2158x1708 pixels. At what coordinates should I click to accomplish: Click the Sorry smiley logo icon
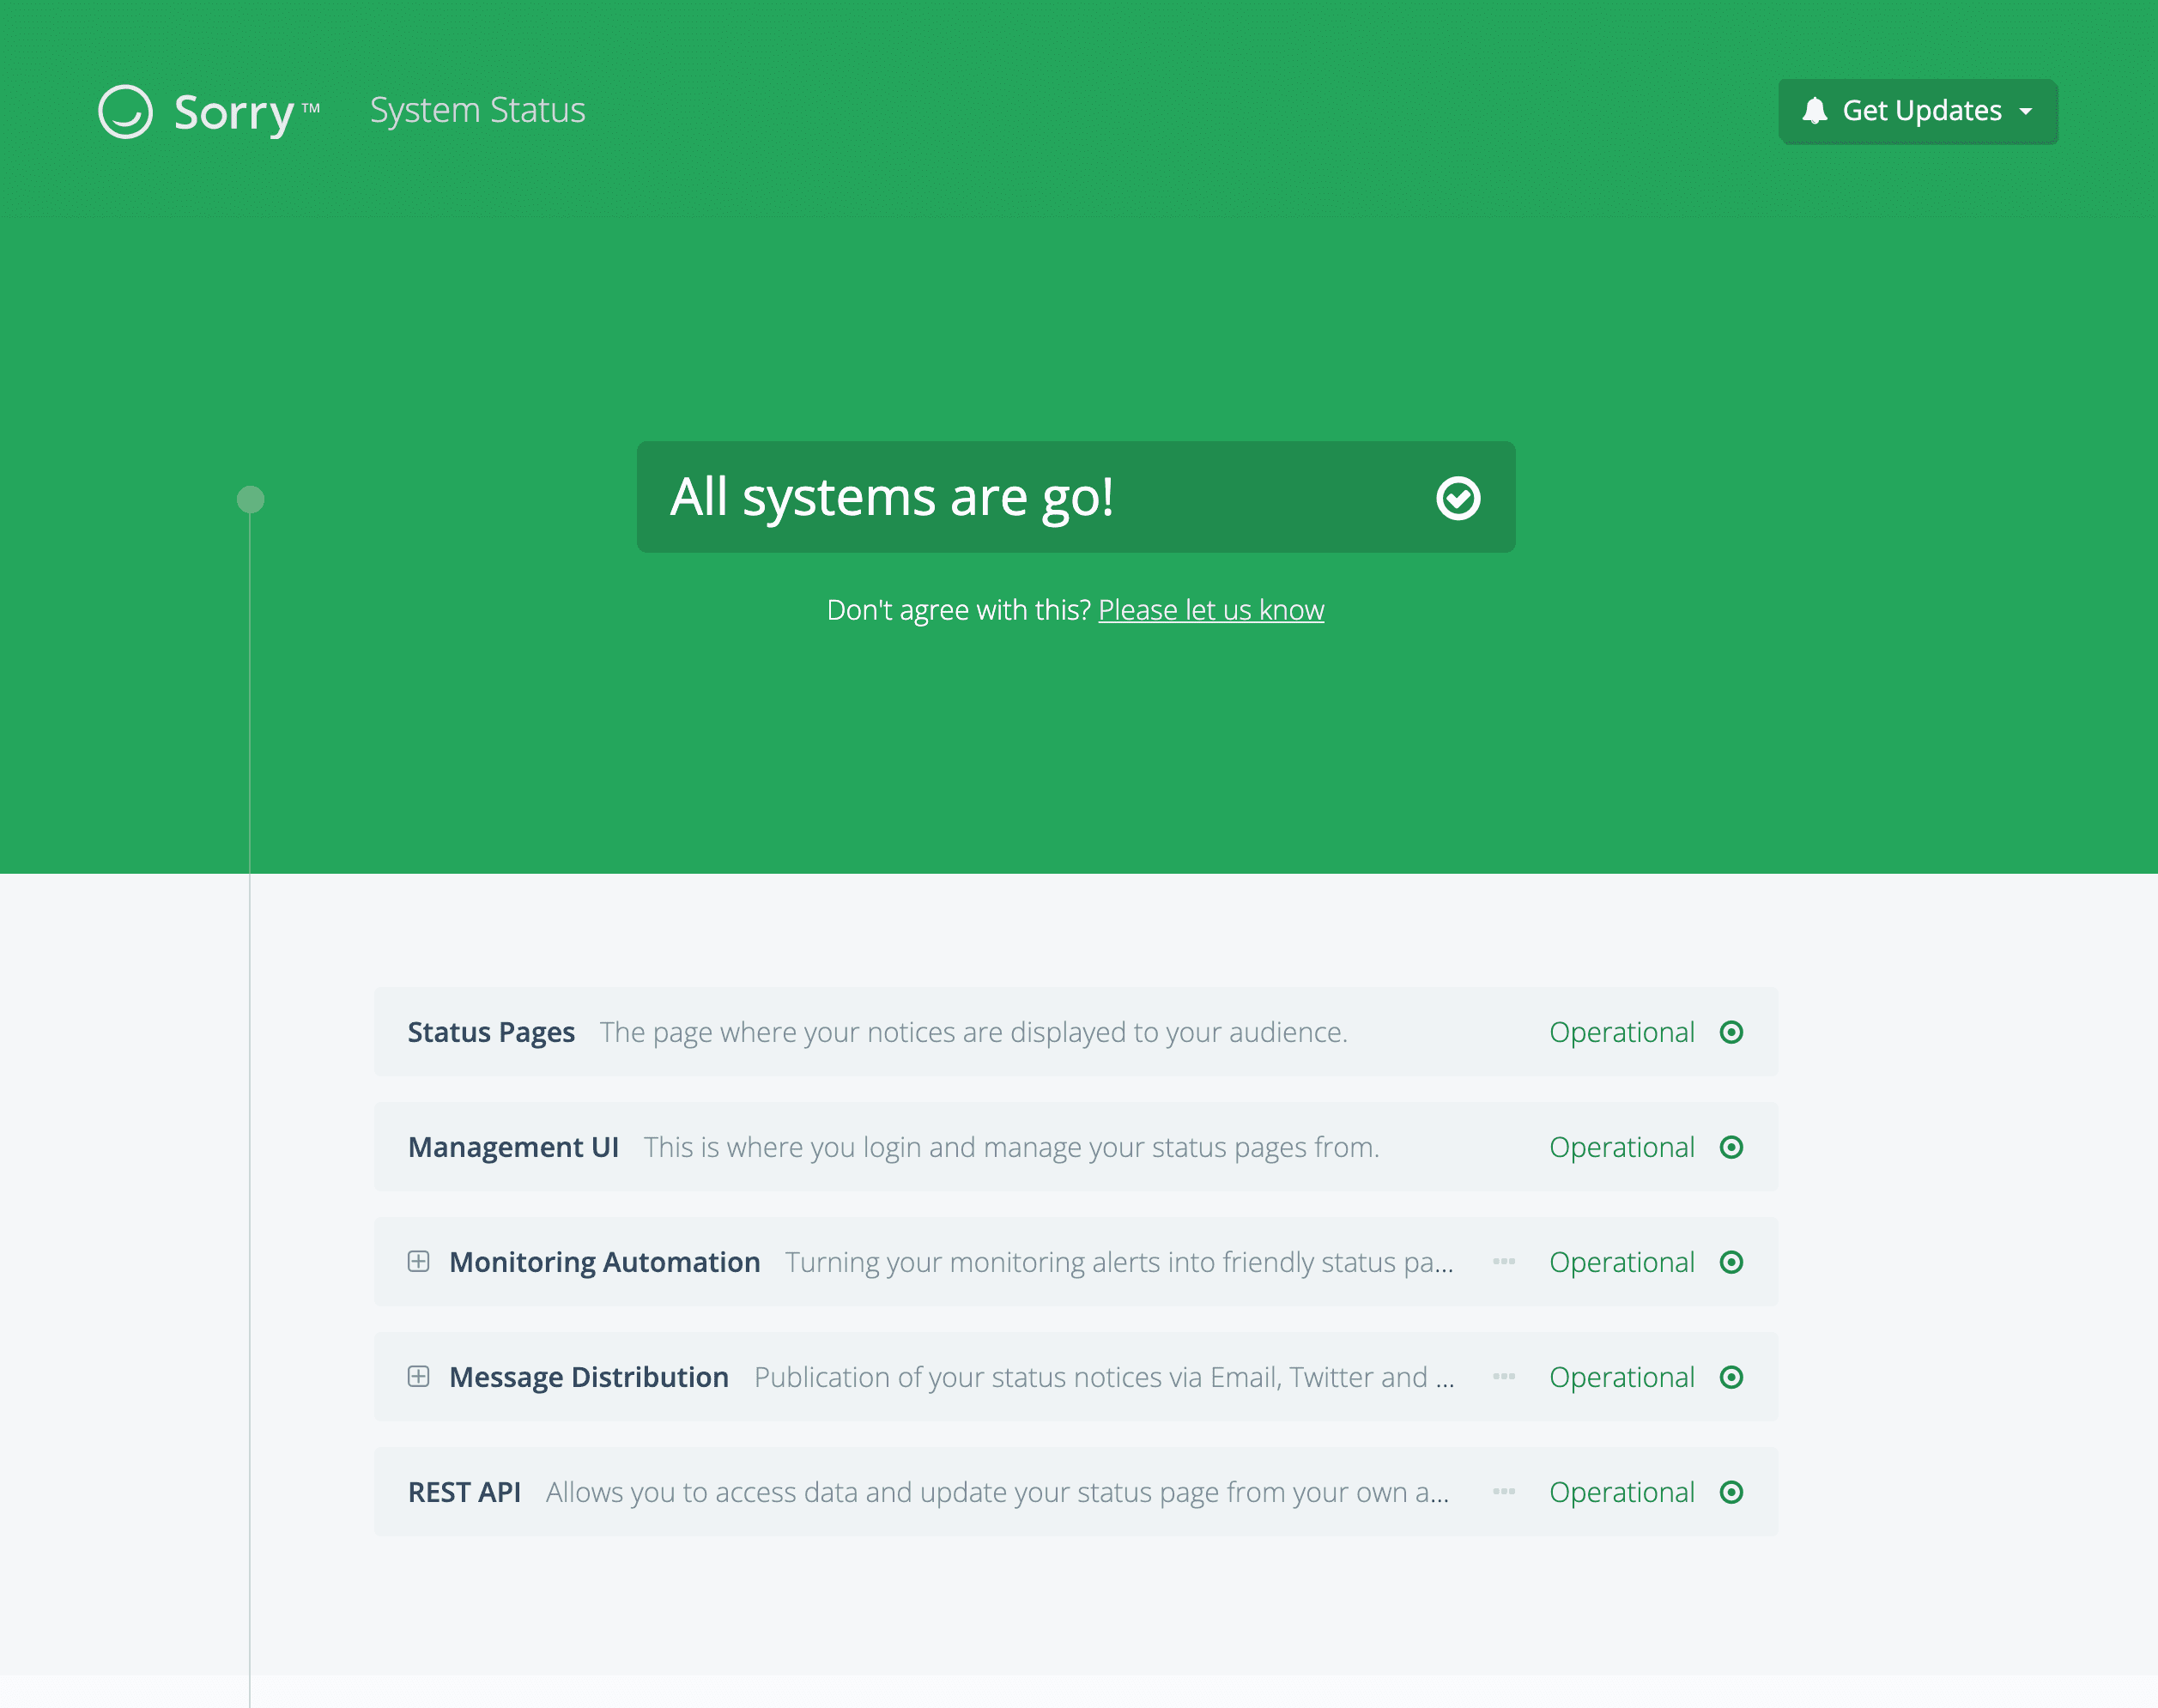[x=125, y=111]
